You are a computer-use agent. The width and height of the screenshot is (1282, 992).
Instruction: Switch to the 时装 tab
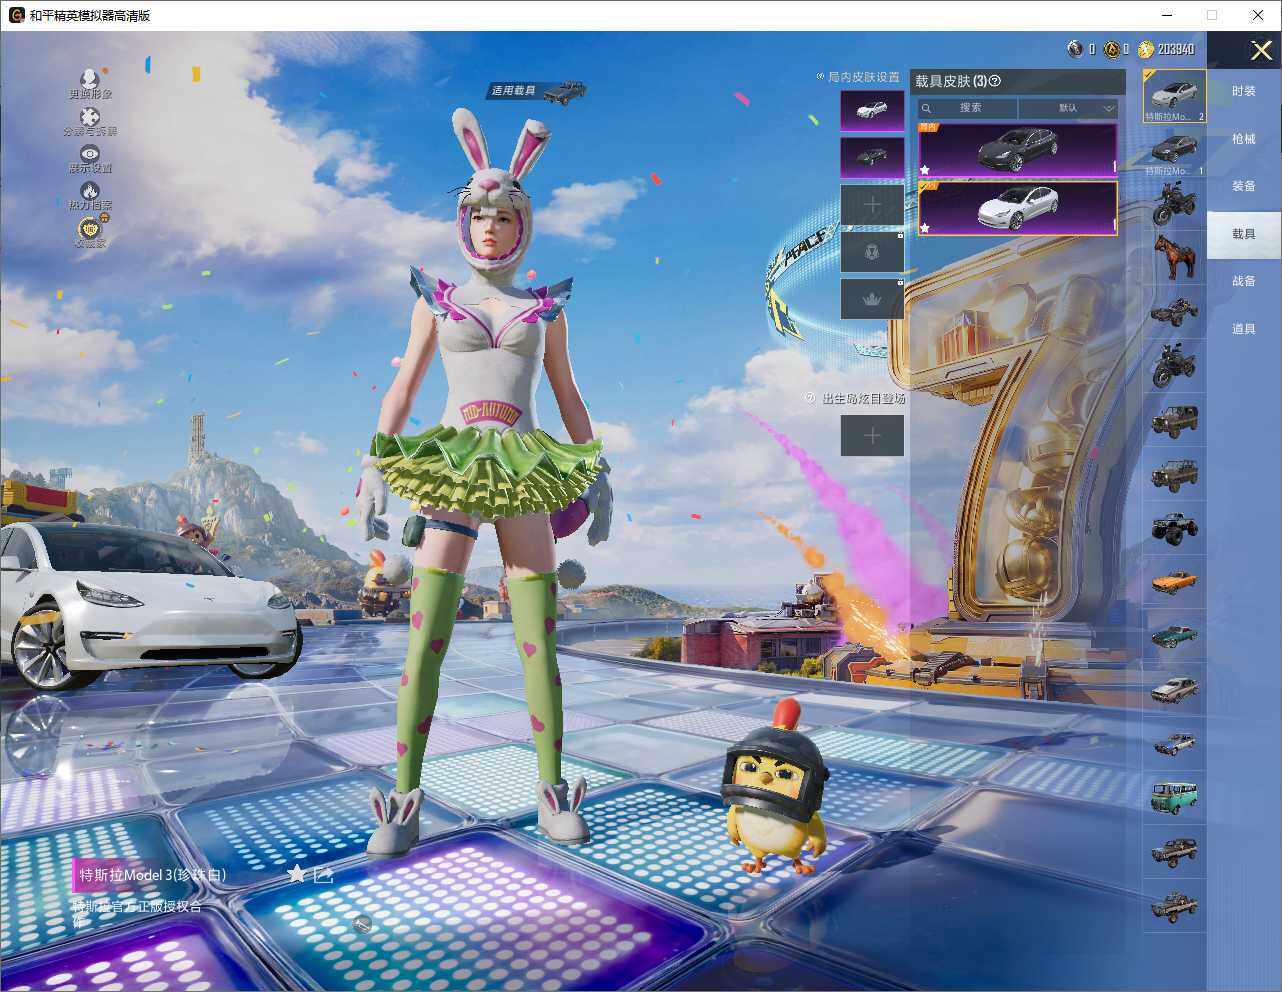pos(1243,91)
